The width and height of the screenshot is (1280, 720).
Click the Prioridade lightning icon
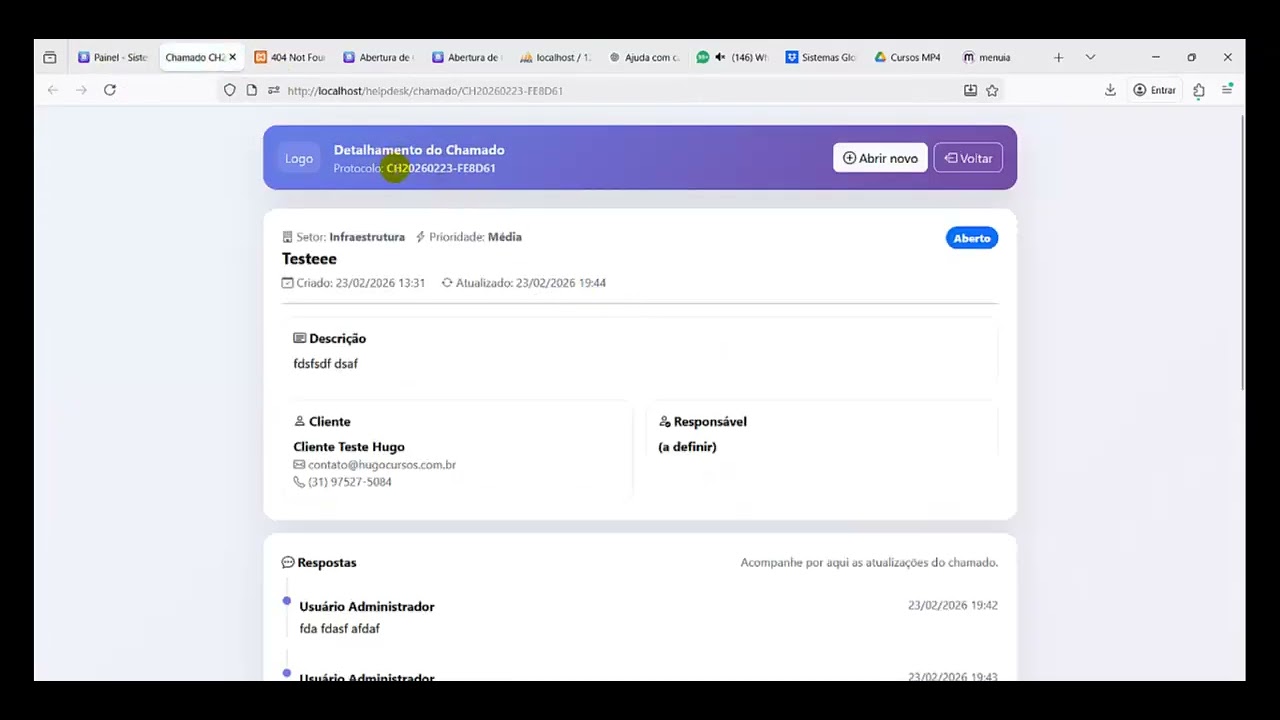[420, 237]
